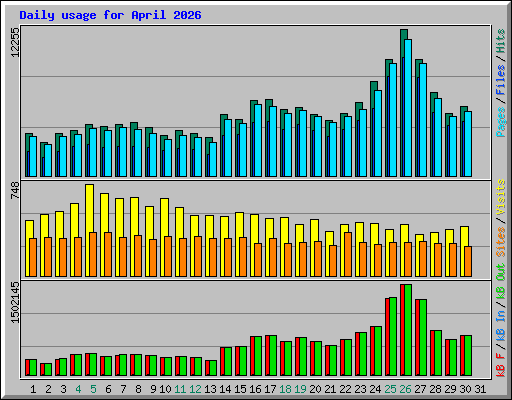Viewport: 512px width, 400px height.
Task: Click day 31 on the x-axis
Action: (x=480, y=389)
